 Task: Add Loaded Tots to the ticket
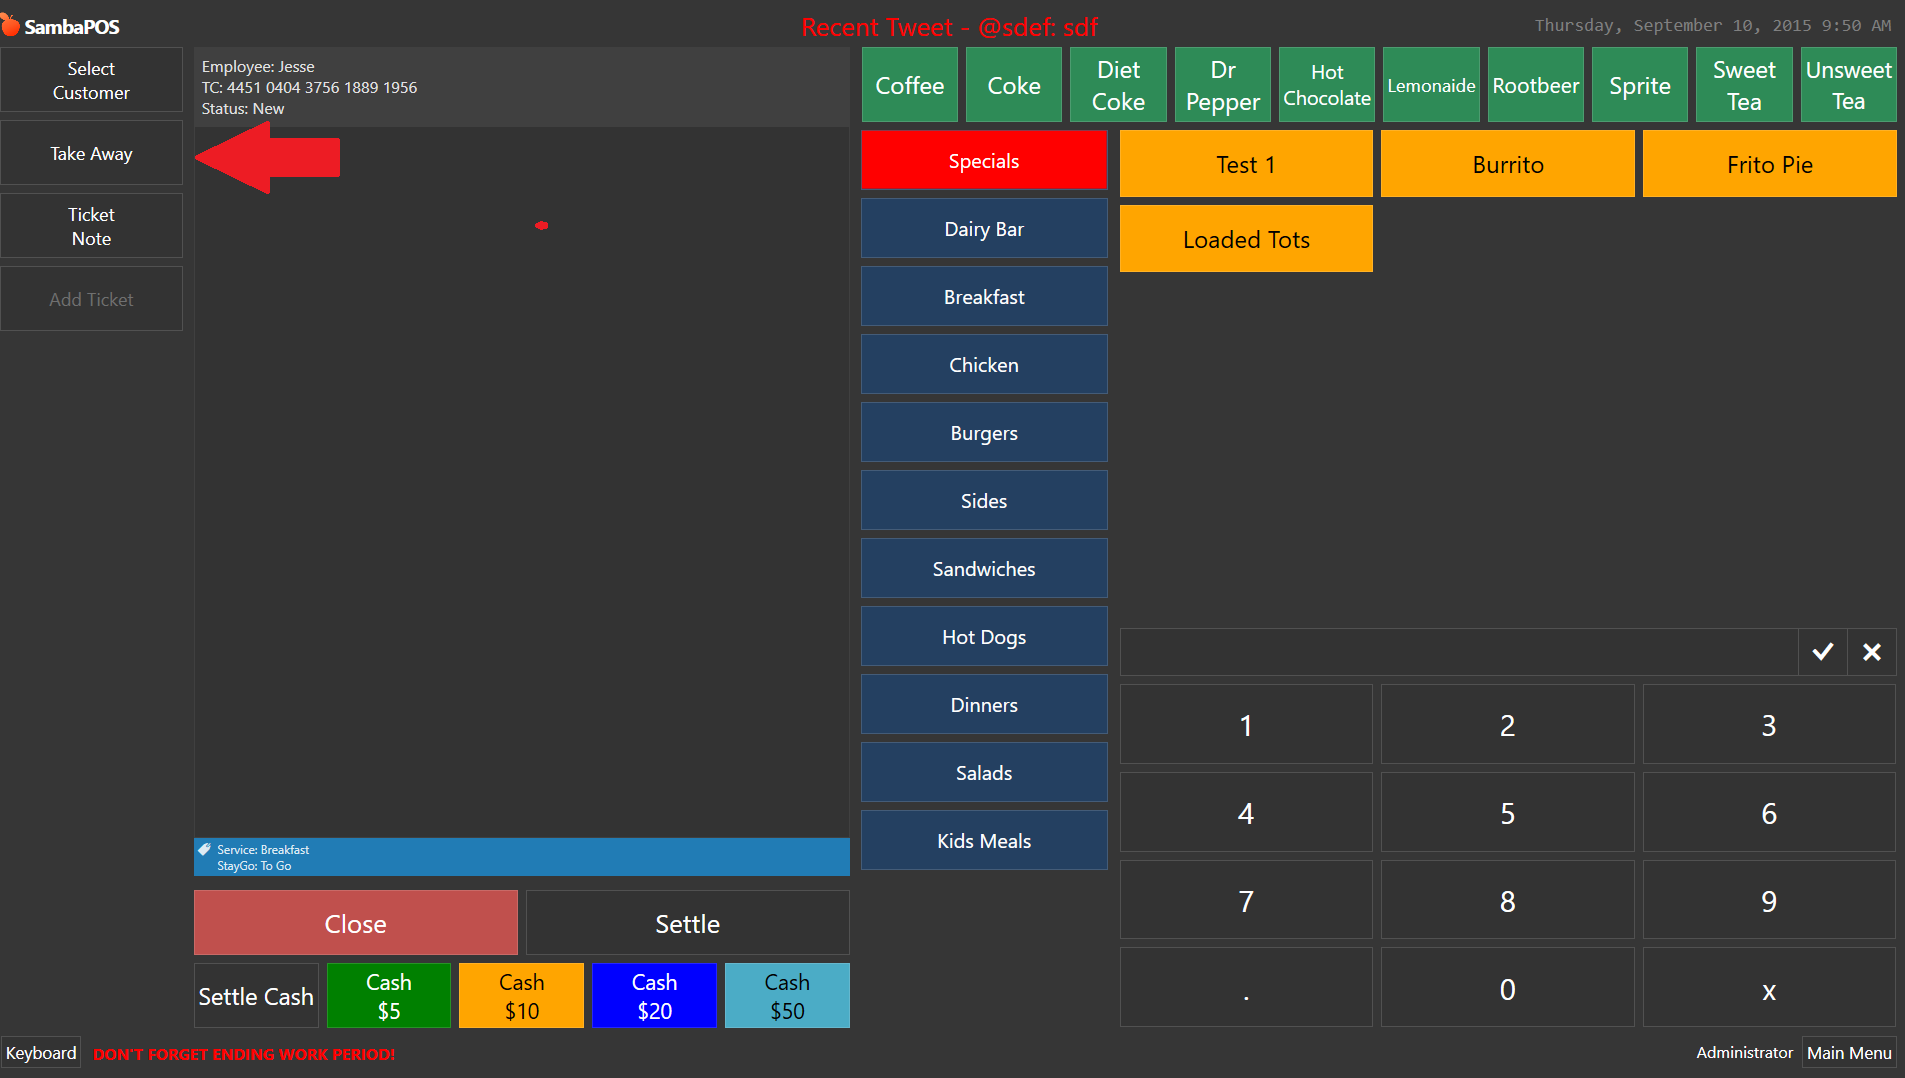[x=1245, y=240]
